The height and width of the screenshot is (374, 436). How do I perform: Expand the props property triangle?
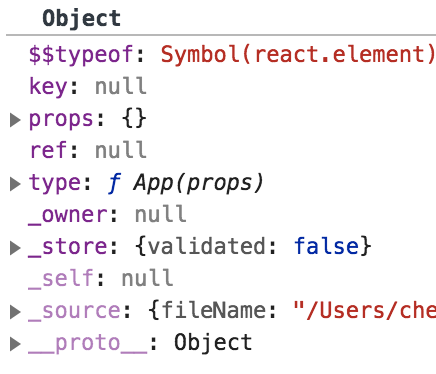(x=15, y=120)
